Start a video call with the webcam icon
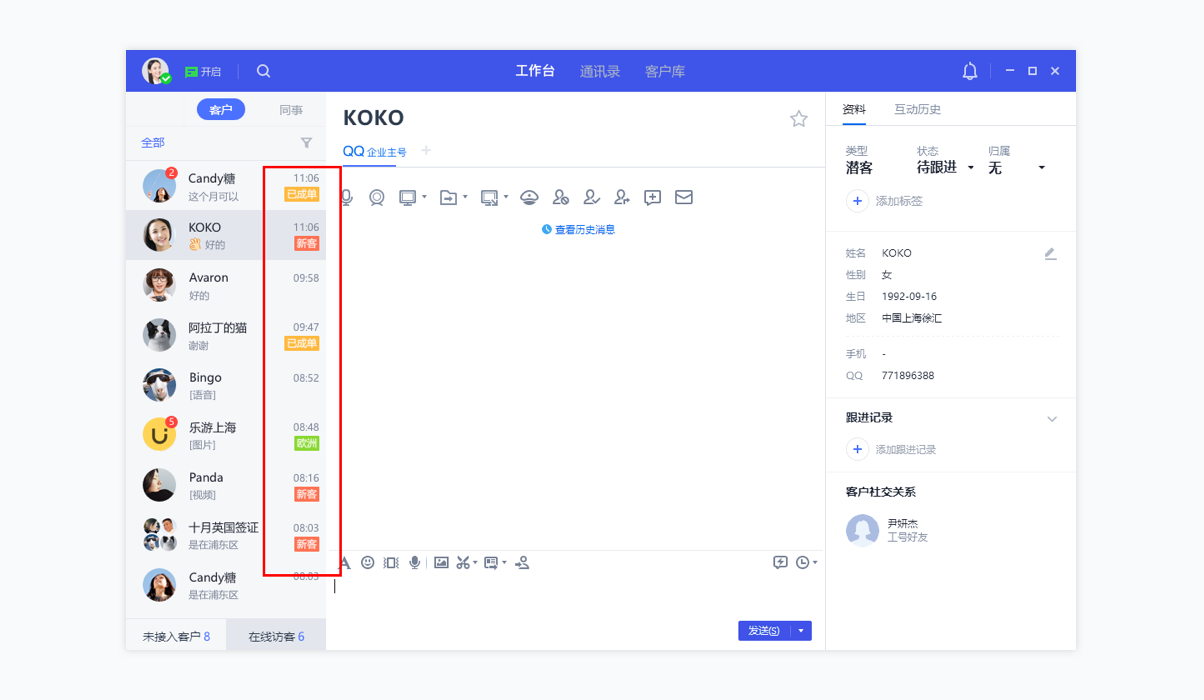This screenshot has height=700, width=1204. point(377,198)
